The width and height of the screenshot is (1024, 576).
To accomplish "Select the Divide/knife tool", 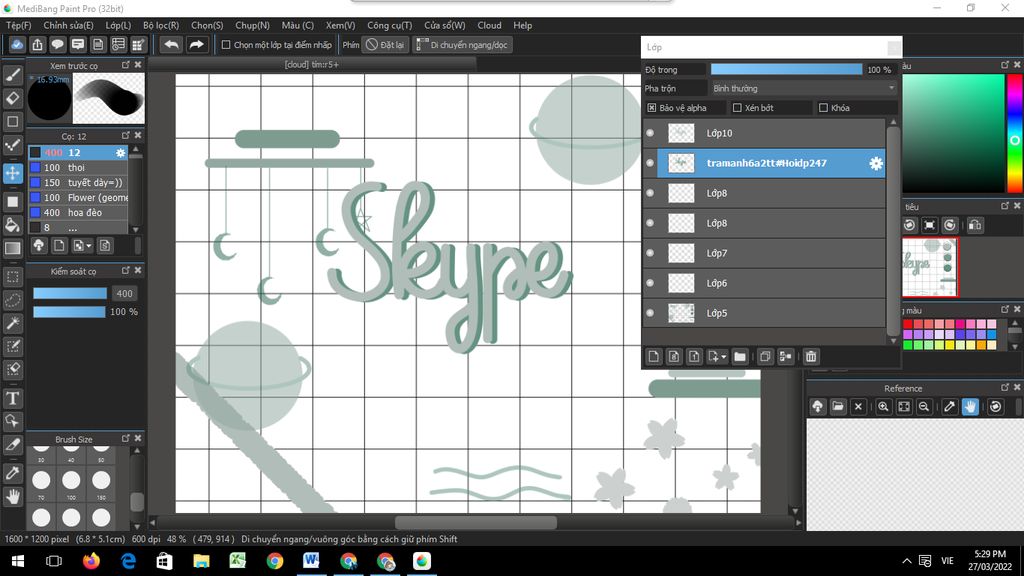I will pos(13,445).
